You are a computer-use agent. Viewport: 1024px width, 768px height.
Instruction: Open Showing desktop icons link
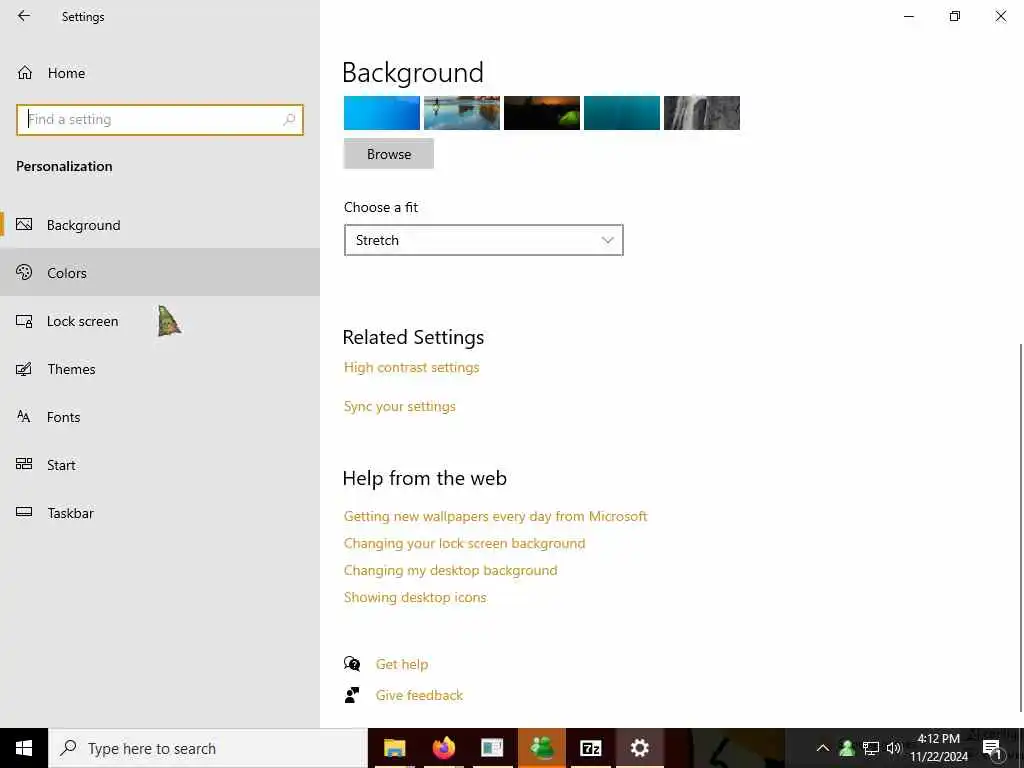pos(415,597)
